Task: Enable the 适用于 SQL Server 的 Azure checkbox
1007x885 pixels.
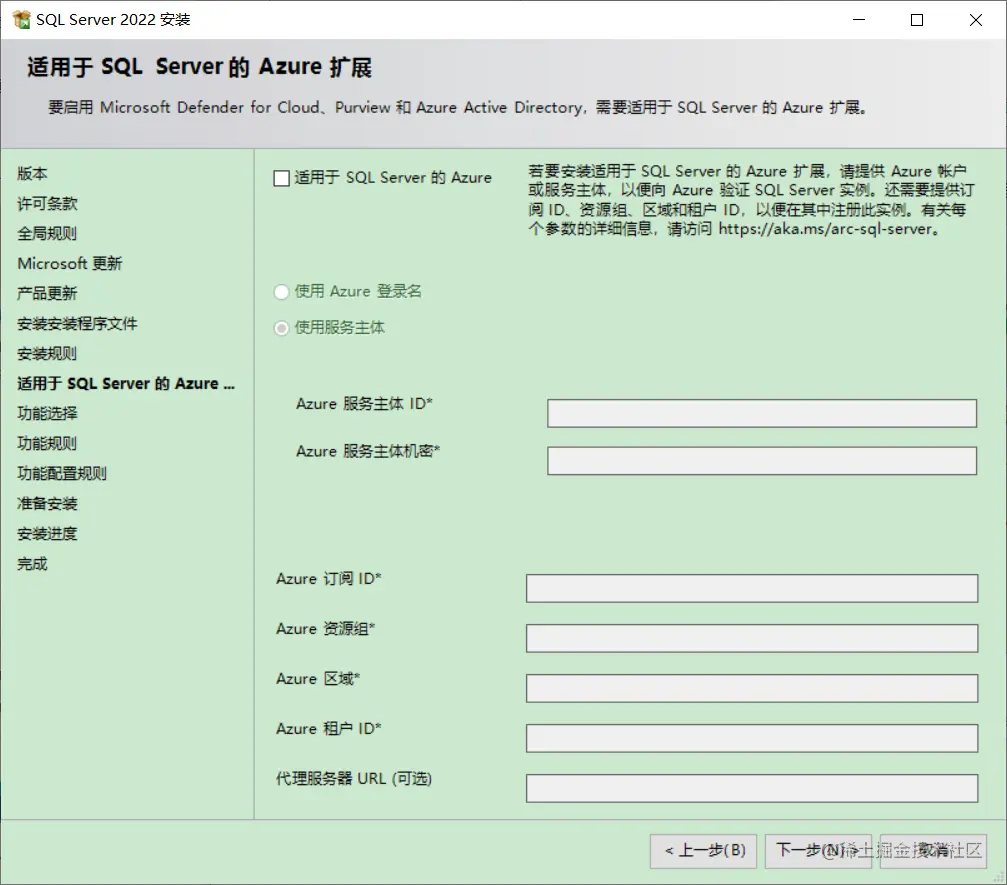Action: click(281, 178)
